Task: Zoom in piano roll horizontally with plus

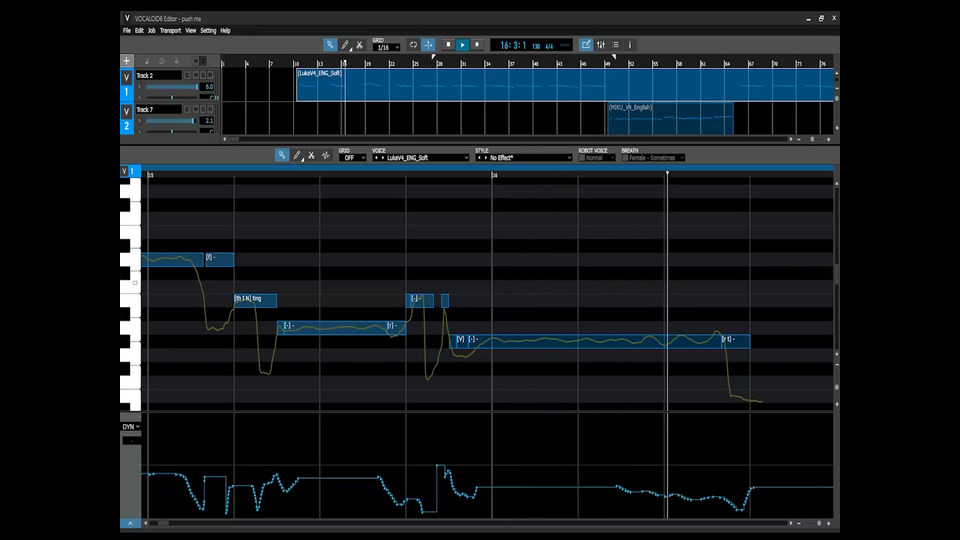Action: [828, 523]
